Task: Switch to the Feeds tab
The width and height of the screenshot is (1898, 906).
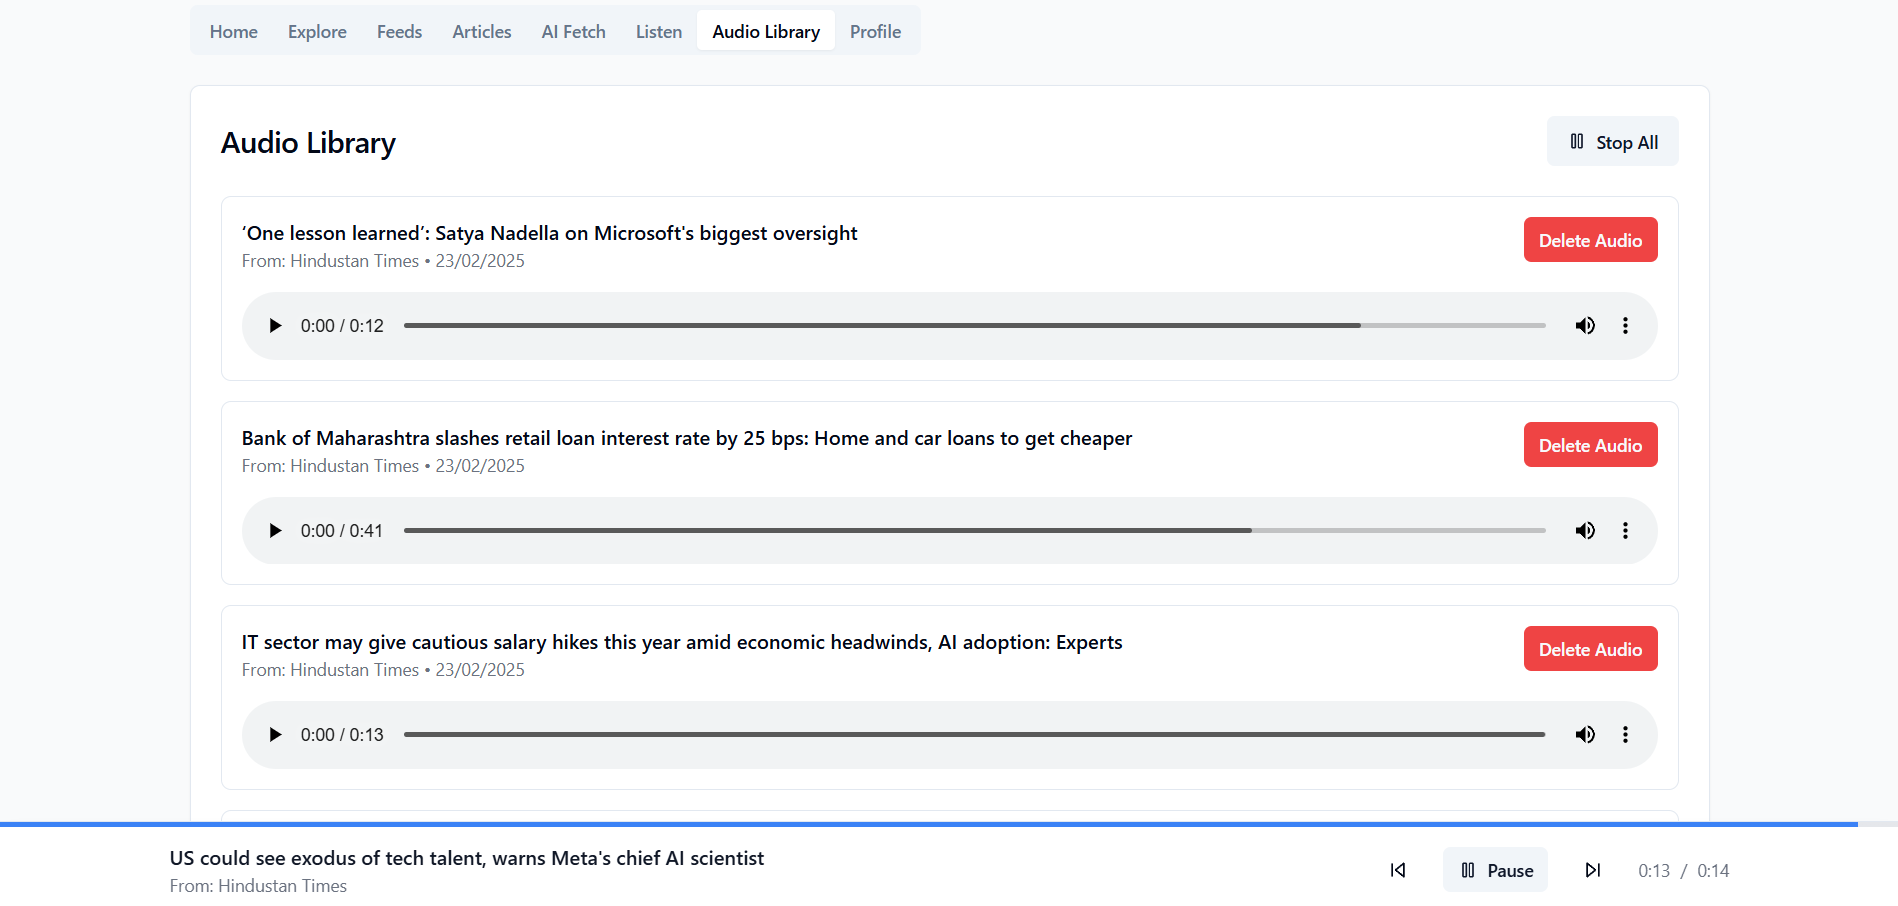Action: 399,31
